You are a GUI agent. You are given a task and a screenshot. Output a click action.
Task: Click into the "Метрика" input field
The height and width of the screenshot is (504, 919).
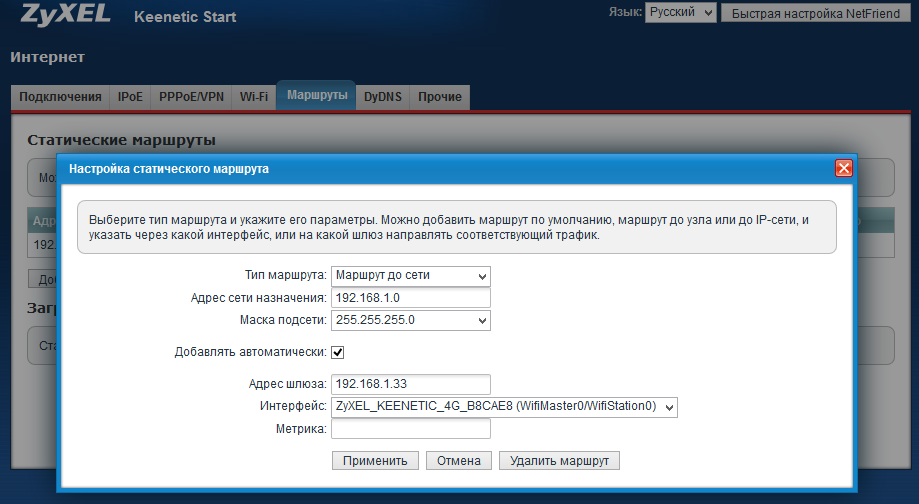tap(410, 429)
